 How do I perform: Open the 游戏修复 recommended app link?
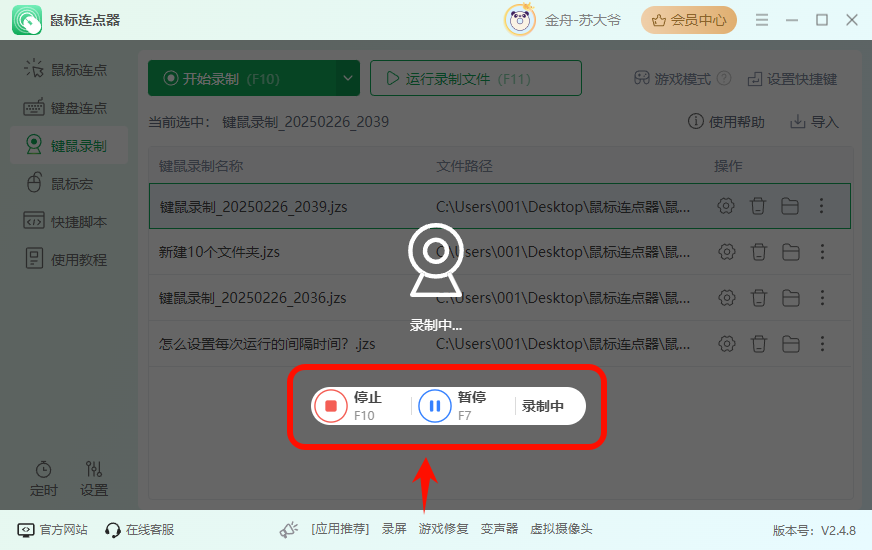coord(443,529)
